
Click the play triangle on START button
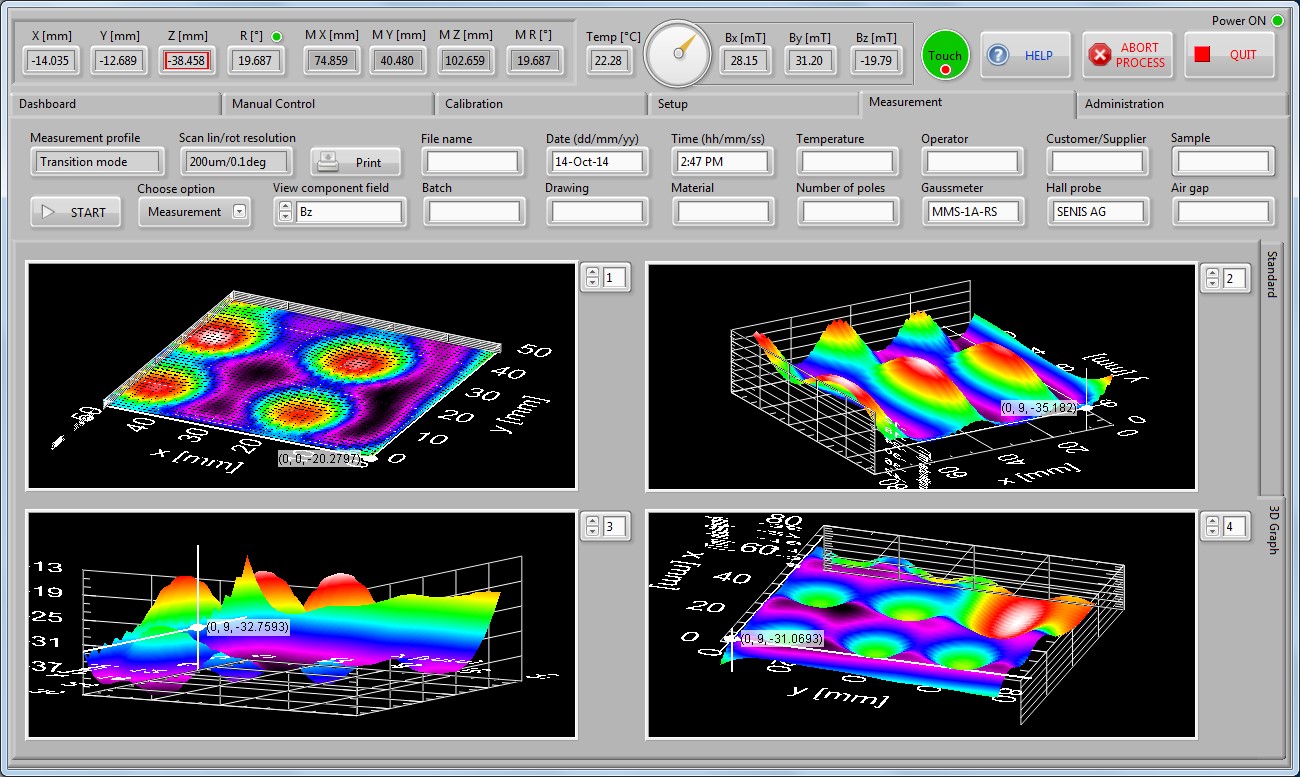[x=48, y=212]
